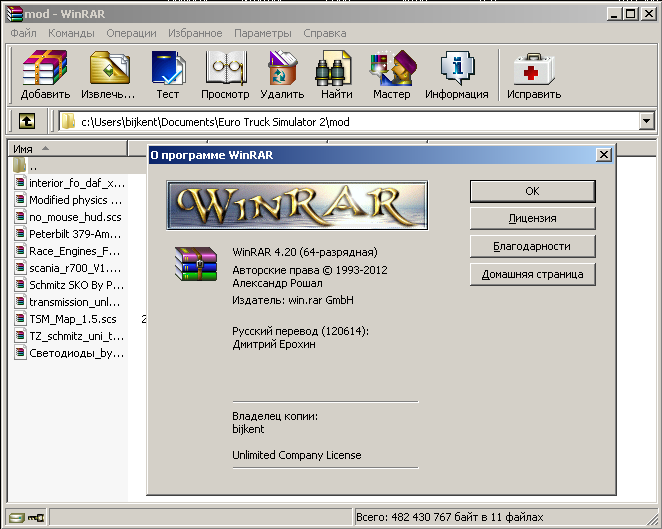The width and height of the screenshot is (662, 529).
Task: Select file TSM_Map_1.5.scs
Action: pos(65,319)
